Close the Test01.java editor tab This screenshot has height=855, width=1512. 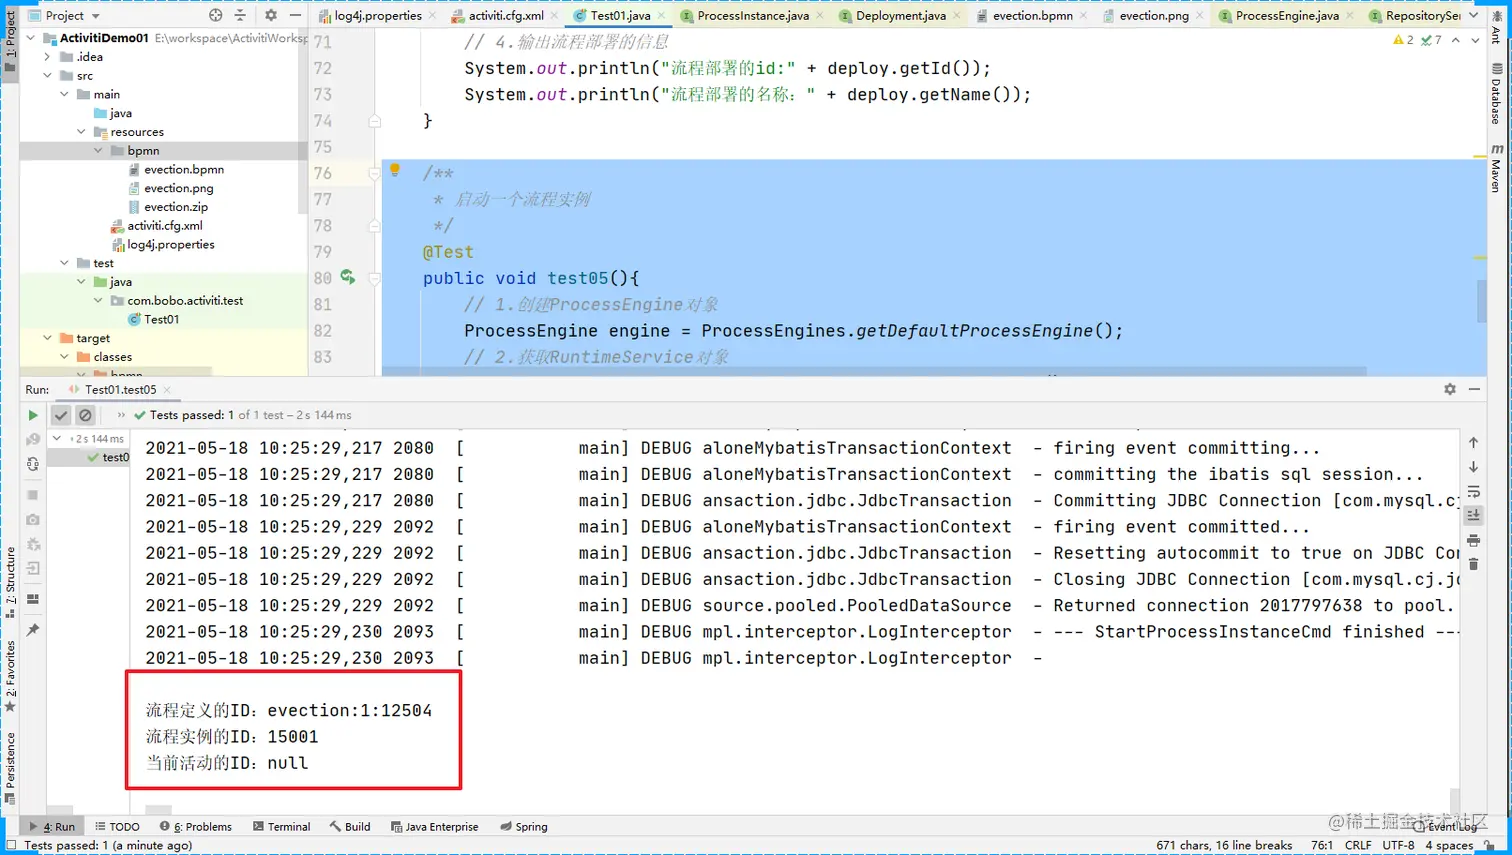[x=662, y=16]
